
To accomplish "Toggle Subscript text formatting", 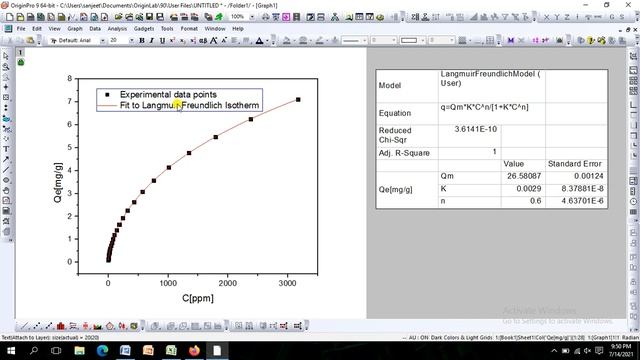I will point(182,40).
